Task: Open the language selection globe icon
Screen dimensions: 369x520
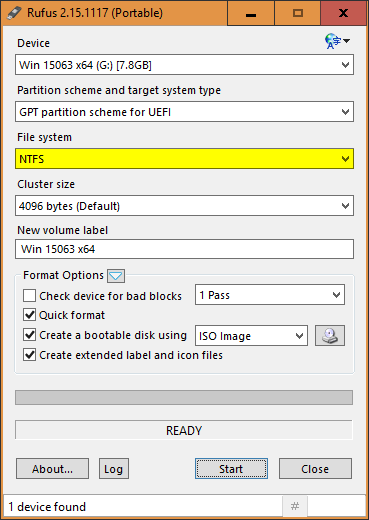Action: coord(337,41)
